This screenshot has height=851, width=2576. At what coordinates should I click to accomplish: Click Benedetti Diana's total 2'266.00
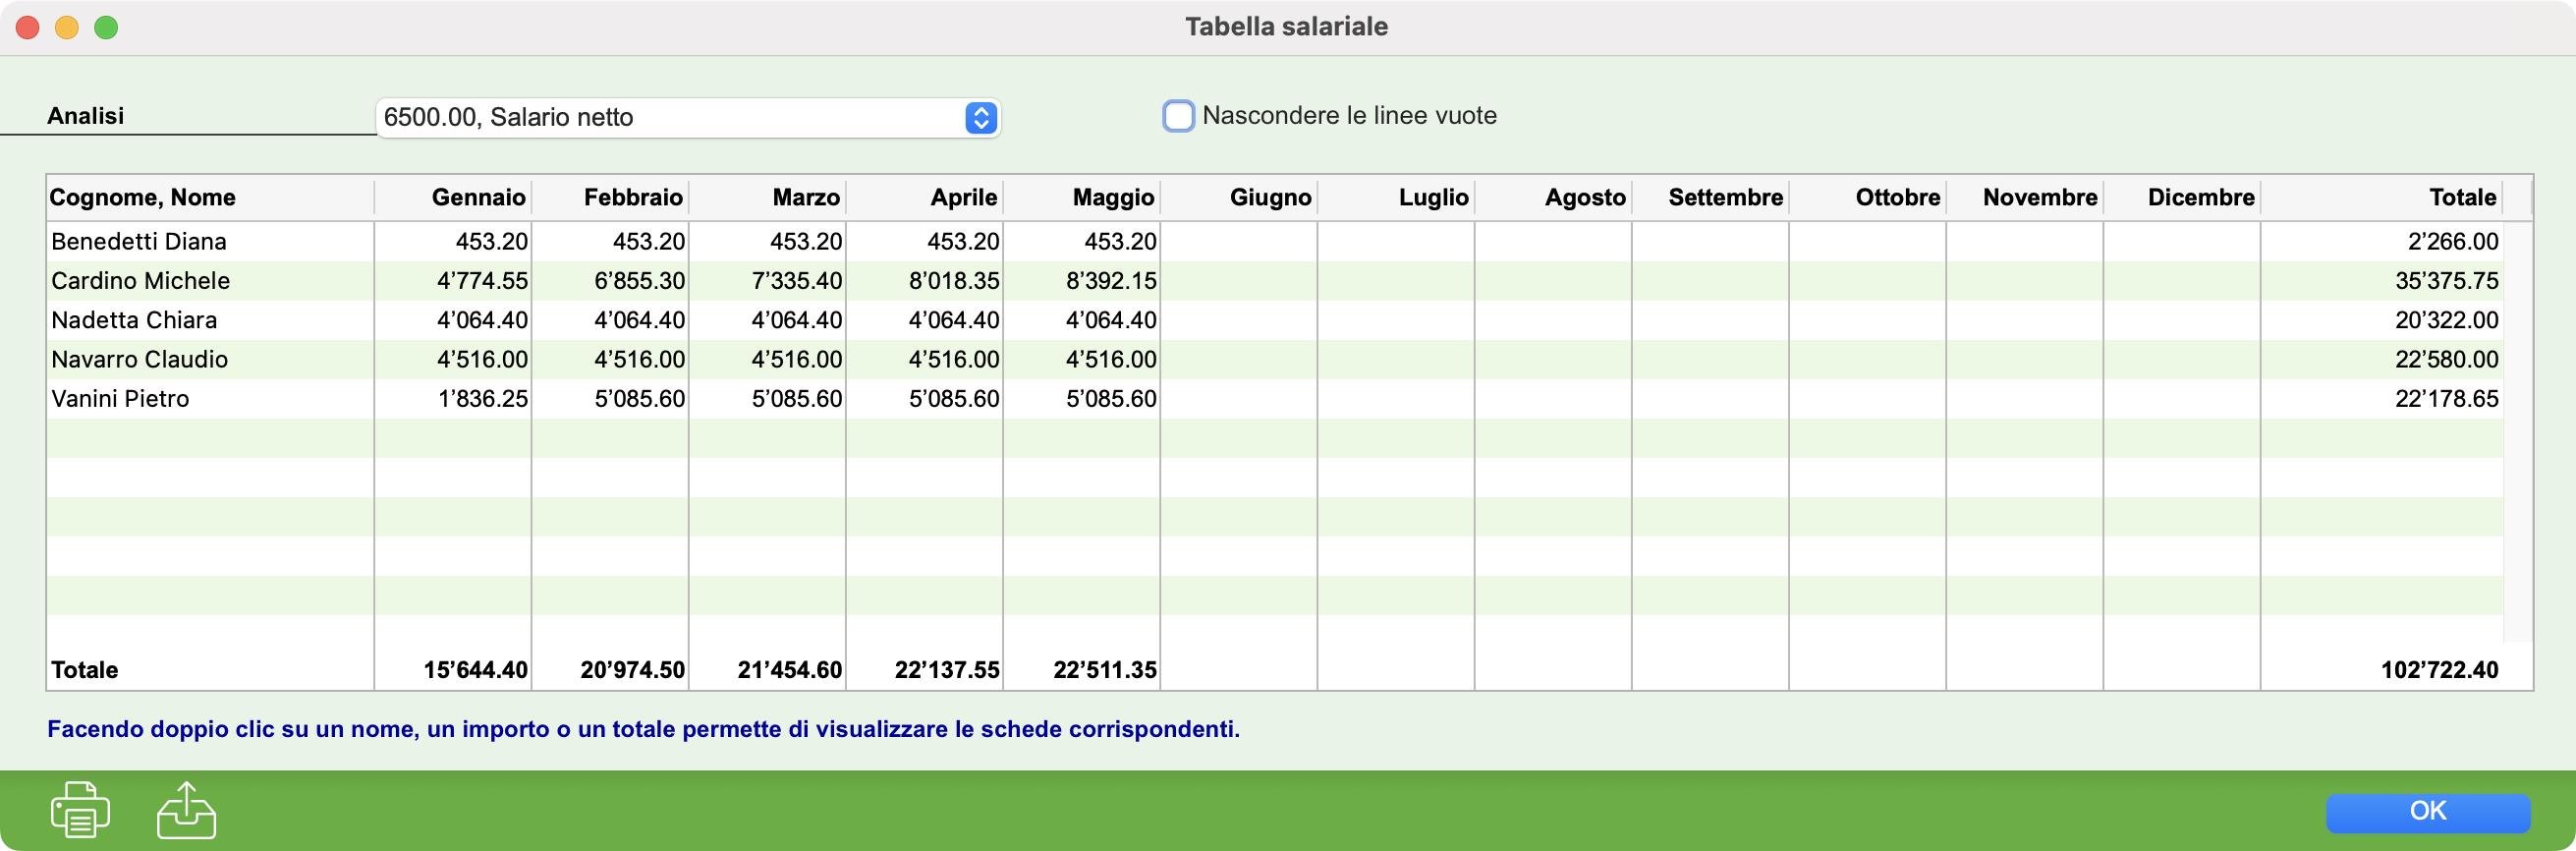coord(2452,241)
